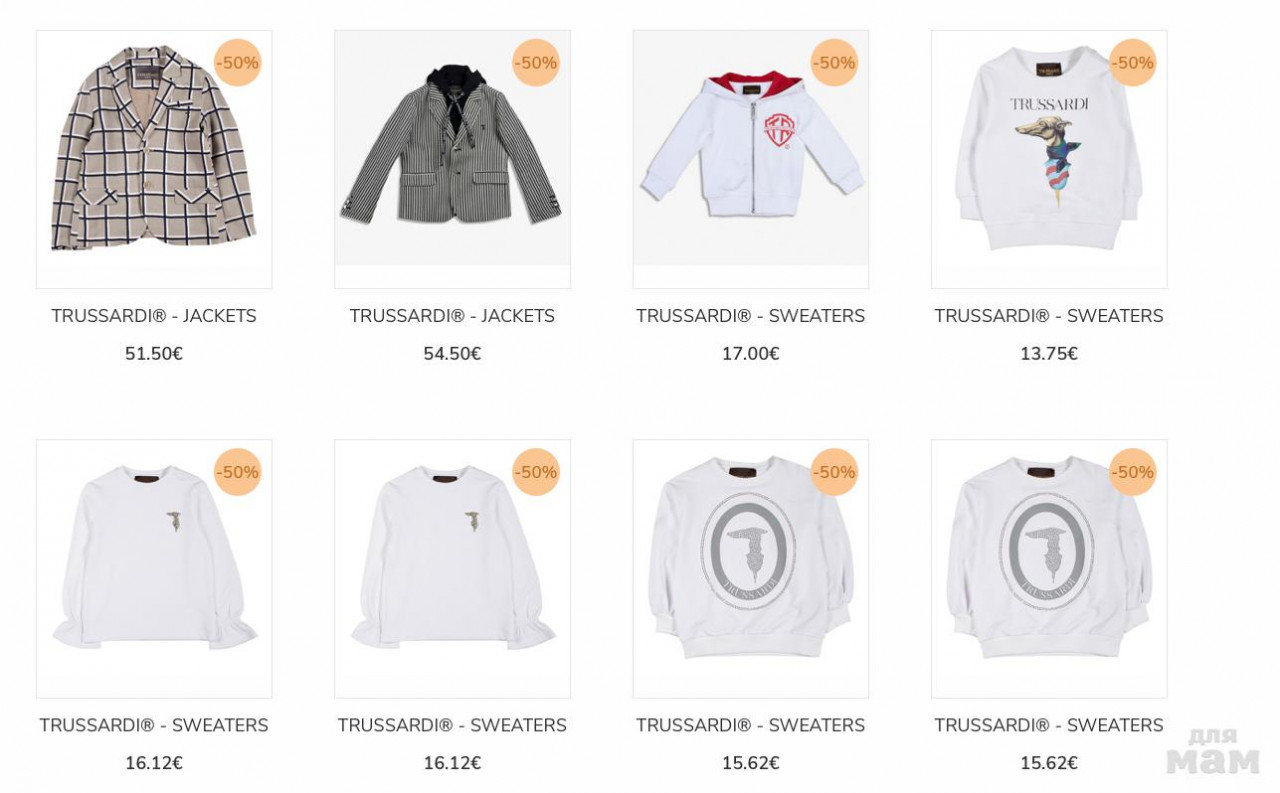Click the 13.75€ price label

pos(1049,354)
